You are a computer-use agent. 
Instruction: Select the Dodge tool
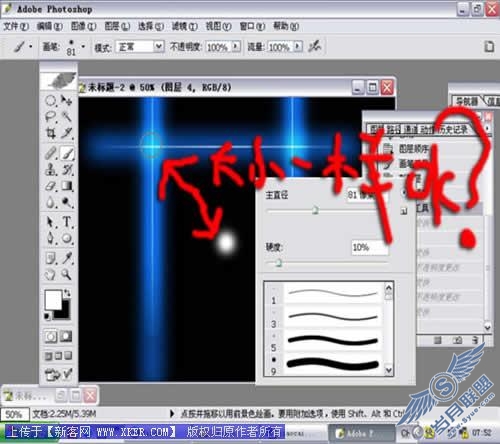[x=67, y=202]
